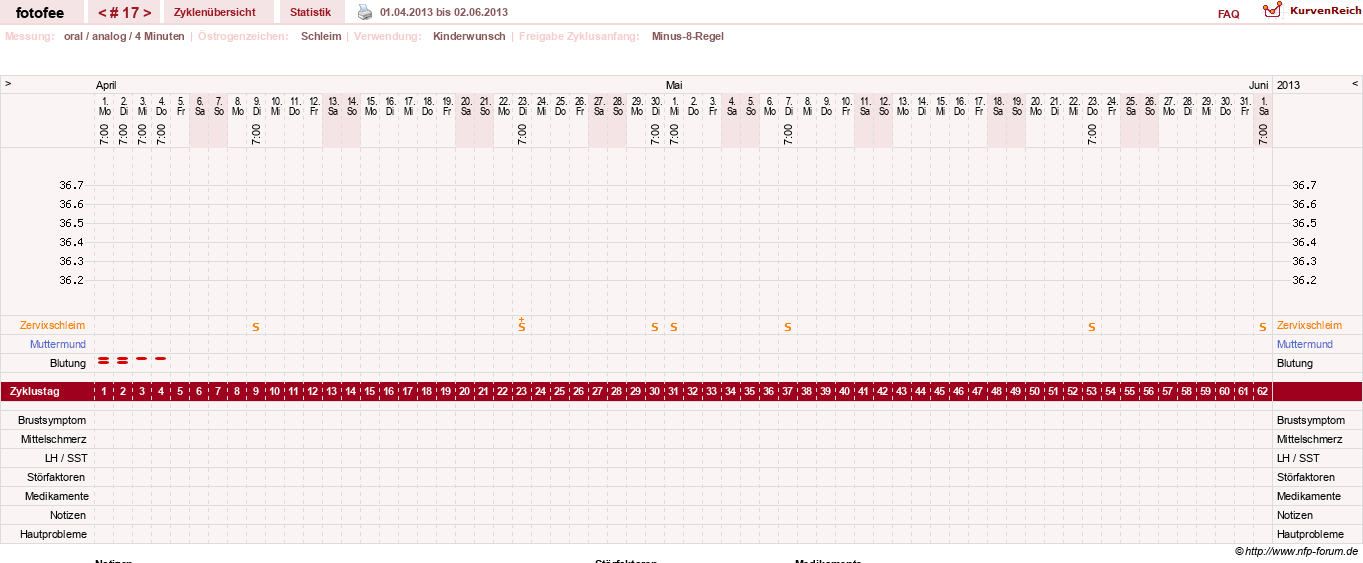
Task: Select cycle day 23 in the Zyklustag bar
Action: click(522, 392)
